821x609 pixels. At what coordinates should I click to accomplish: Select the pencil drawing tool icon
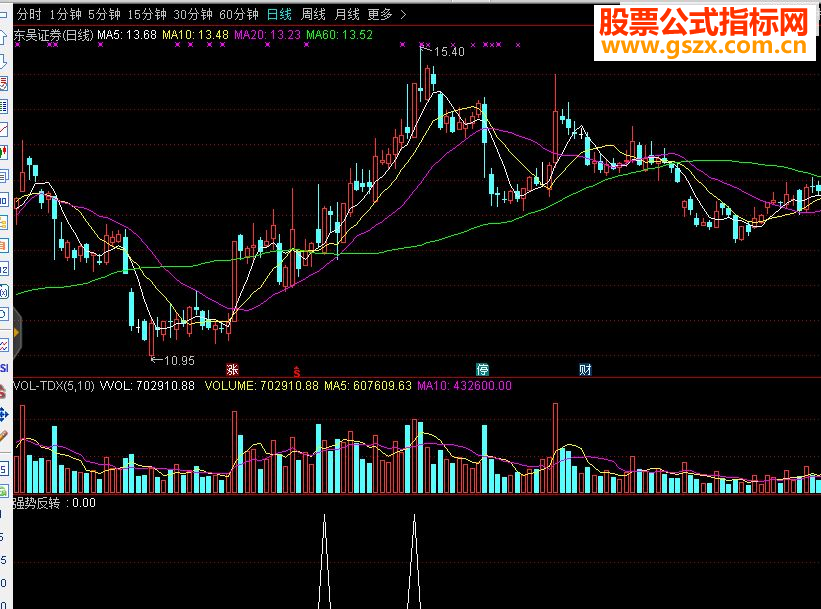click(4, 436)
